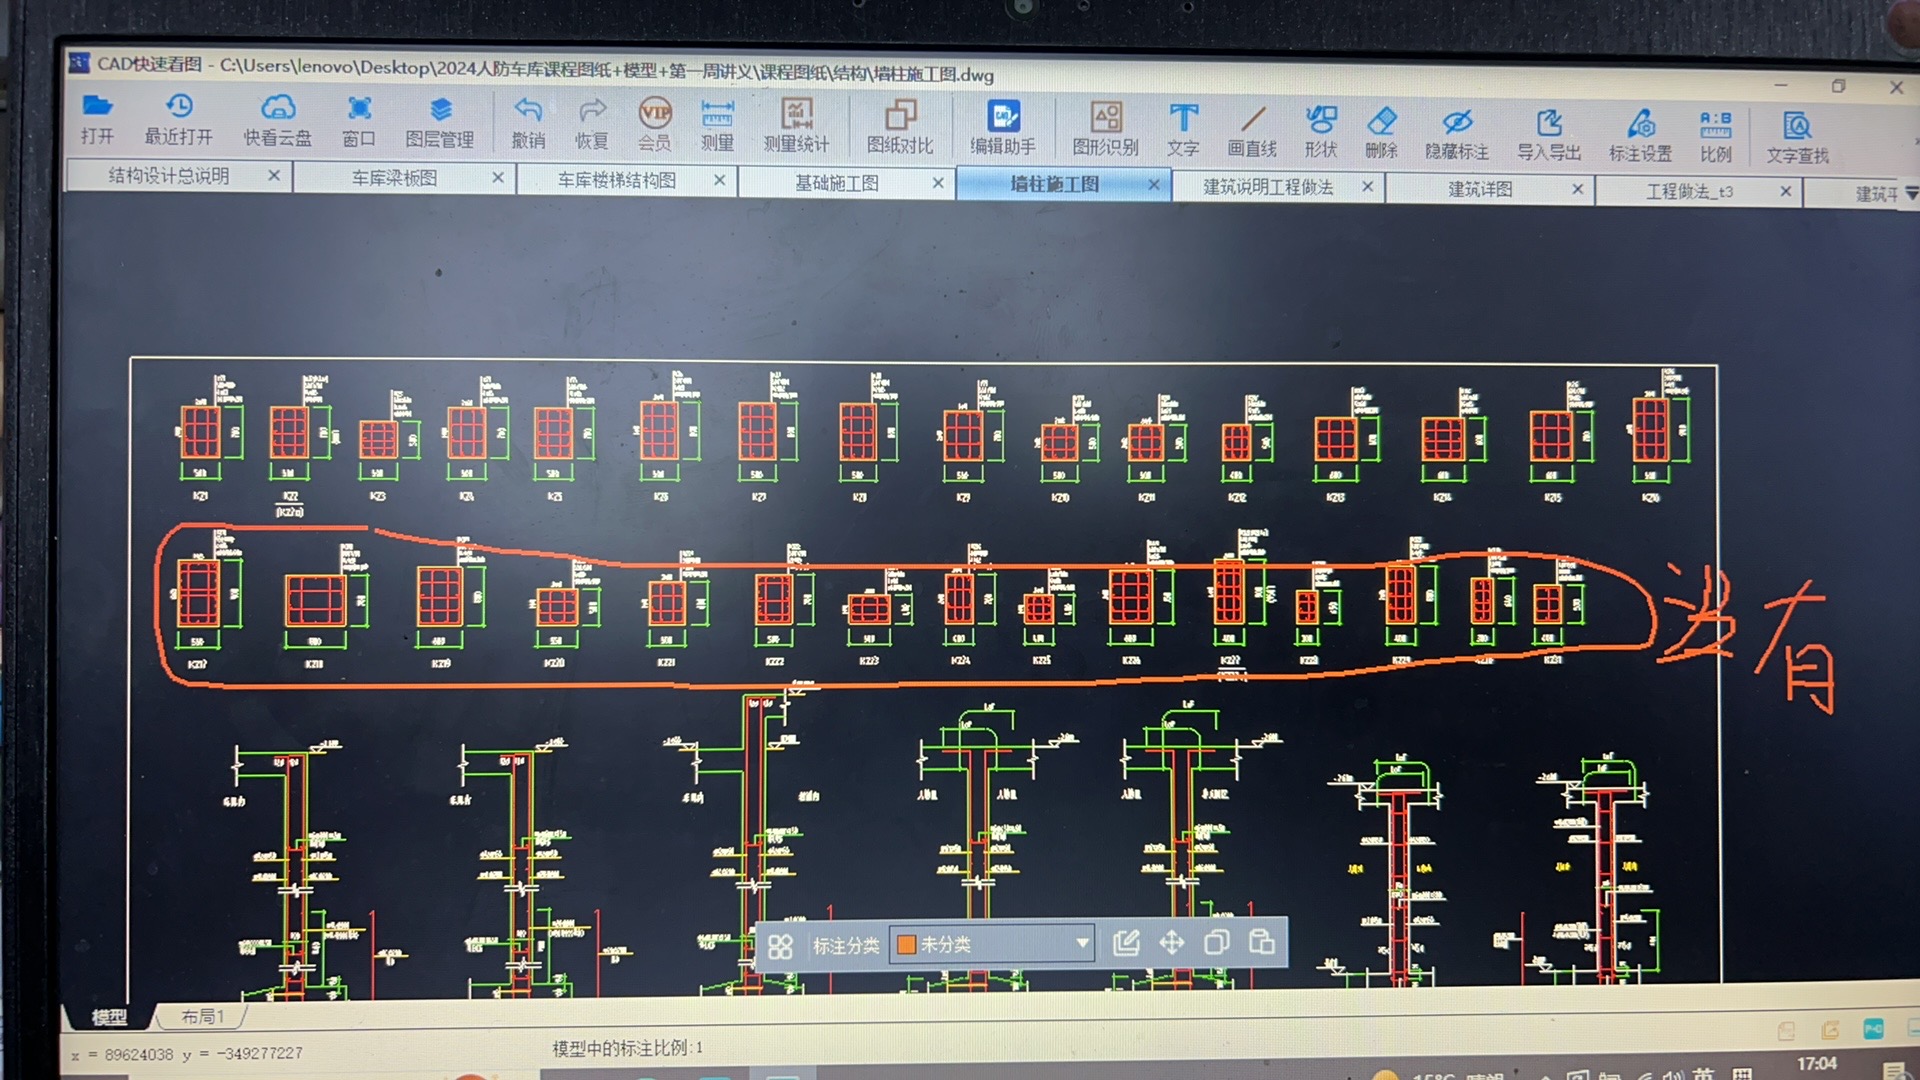Close the 结构设计总说明 tab
1920x1080 pixels.
point(274,175)
